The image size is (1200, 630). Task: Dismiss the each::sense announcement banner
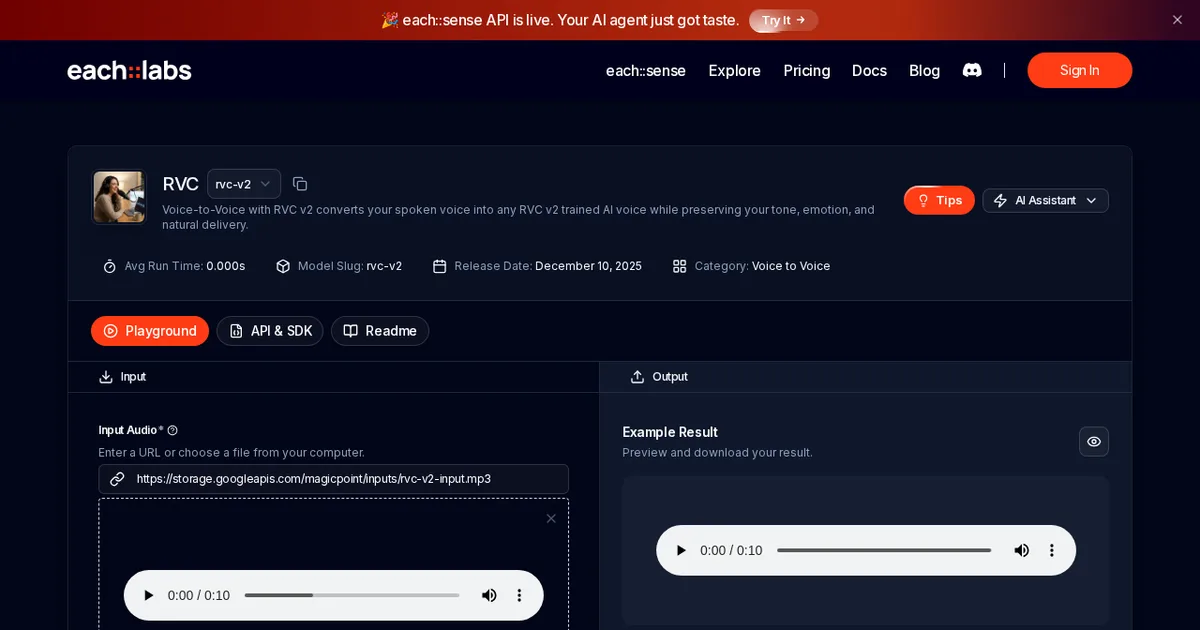[x=1177, y=20]
